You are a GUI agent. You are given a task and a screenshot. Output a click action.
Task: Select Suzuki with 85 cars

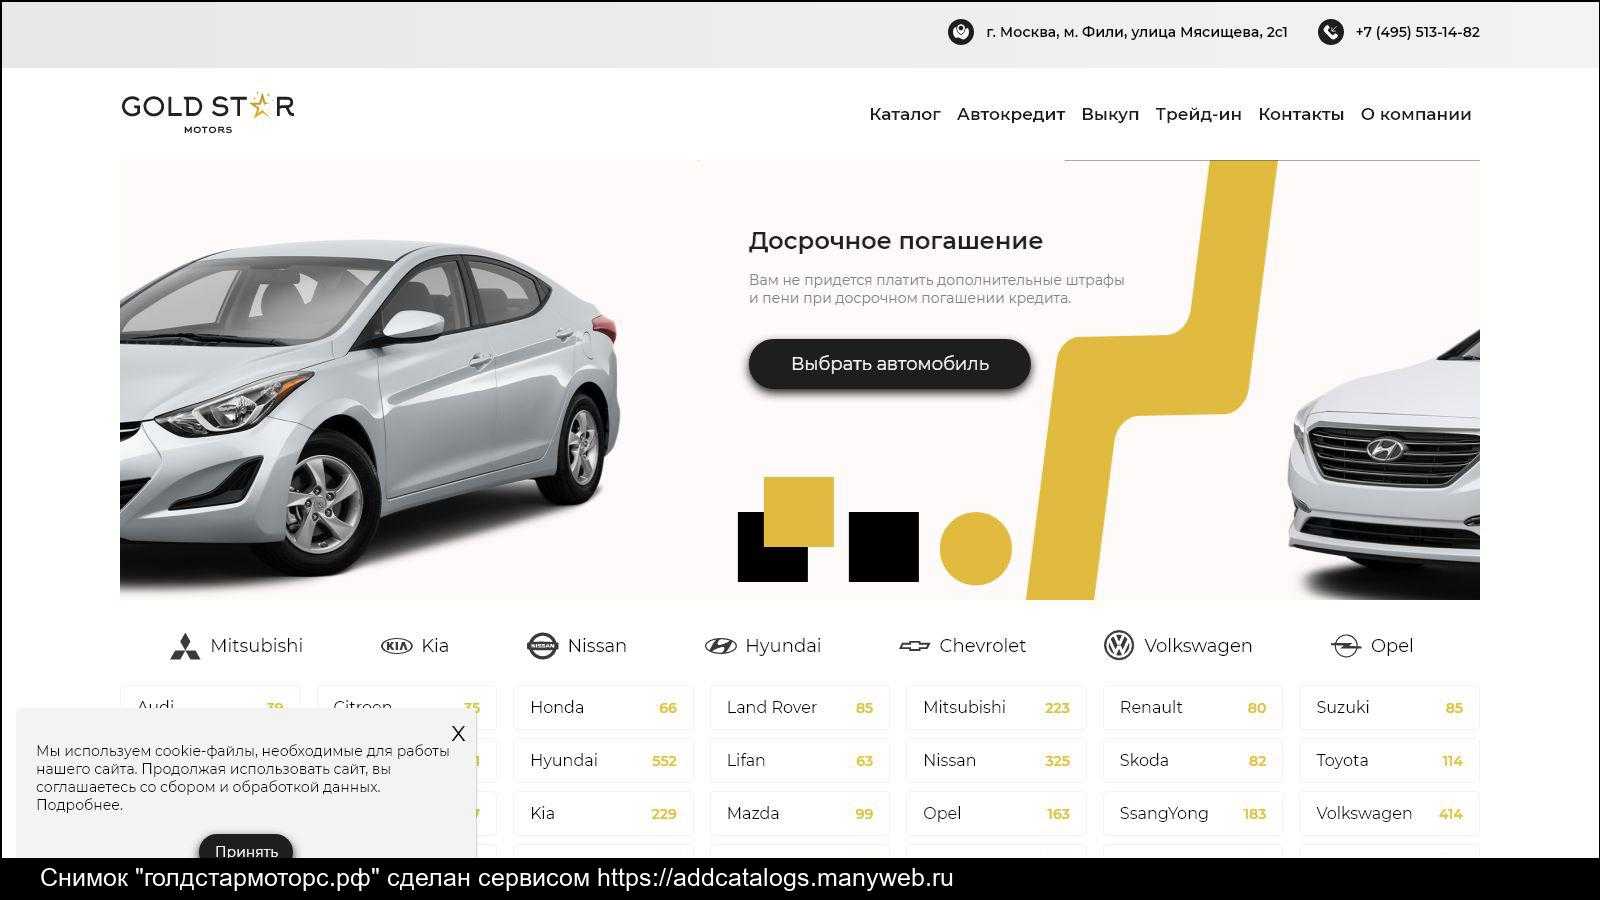1390,708
